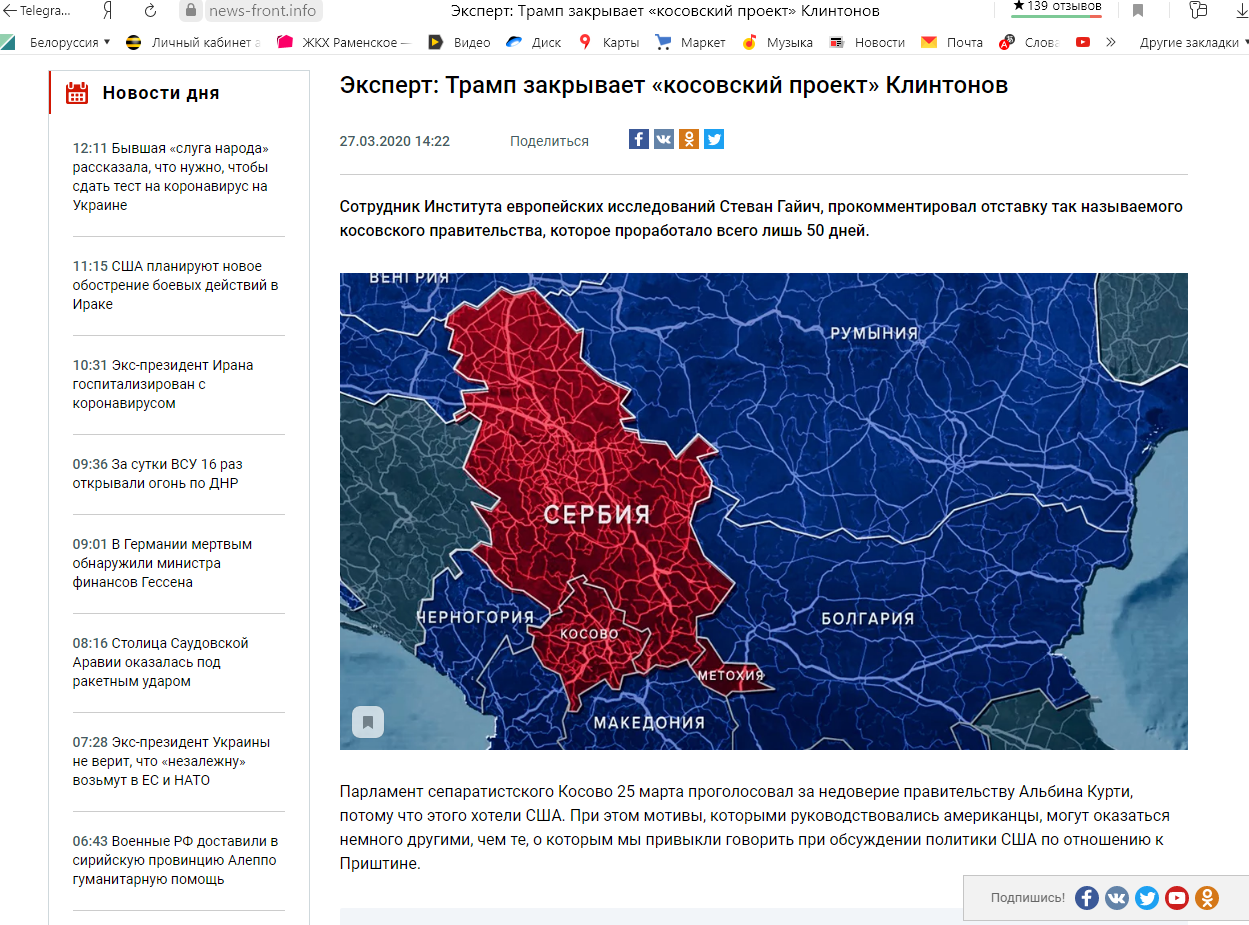The height and width of the screenshot is (925, 1249).
Task: Read article on German finance minister Hessen
Action: tap(162, 563)
